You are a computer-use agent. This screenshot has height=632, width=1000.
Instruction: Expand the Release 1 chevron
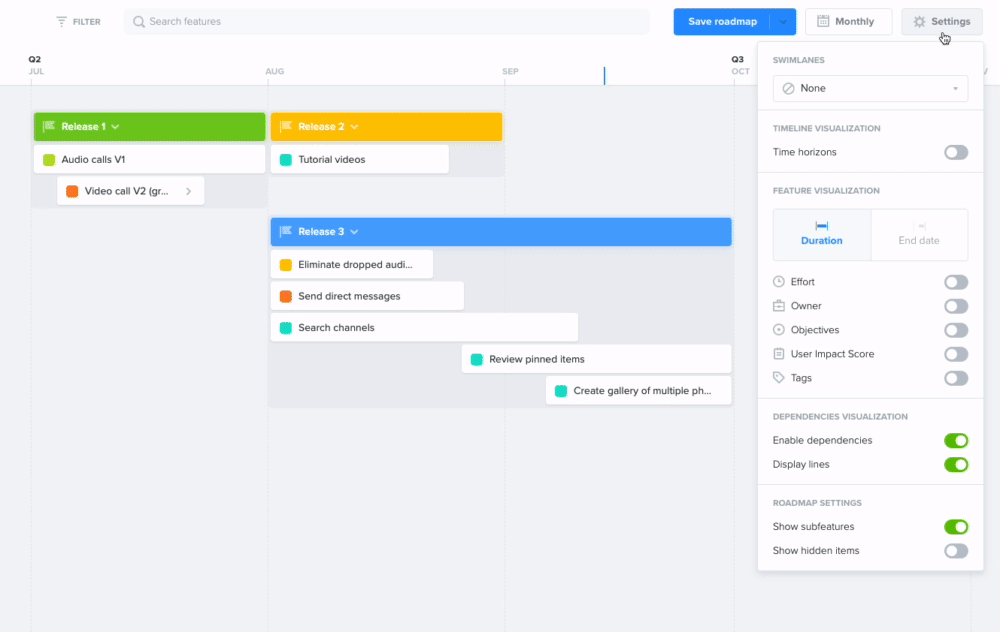pos(115,126)
